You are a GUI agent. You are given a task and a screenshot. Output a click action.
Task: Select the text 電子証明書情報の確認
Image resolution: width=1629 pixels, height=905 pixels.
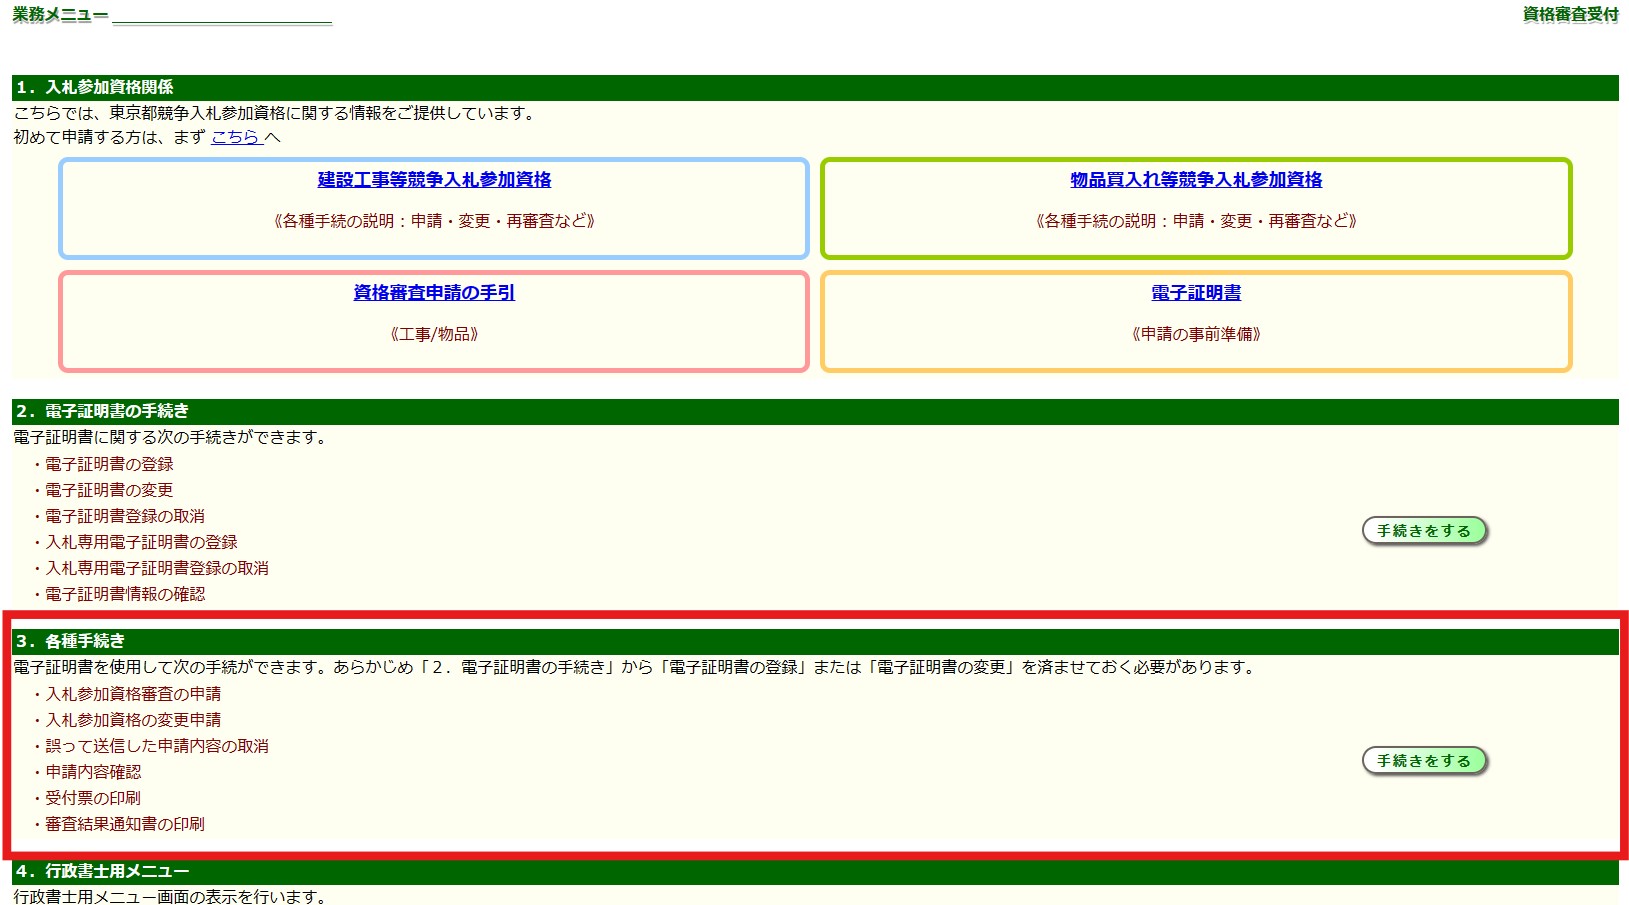pos(125,594)
